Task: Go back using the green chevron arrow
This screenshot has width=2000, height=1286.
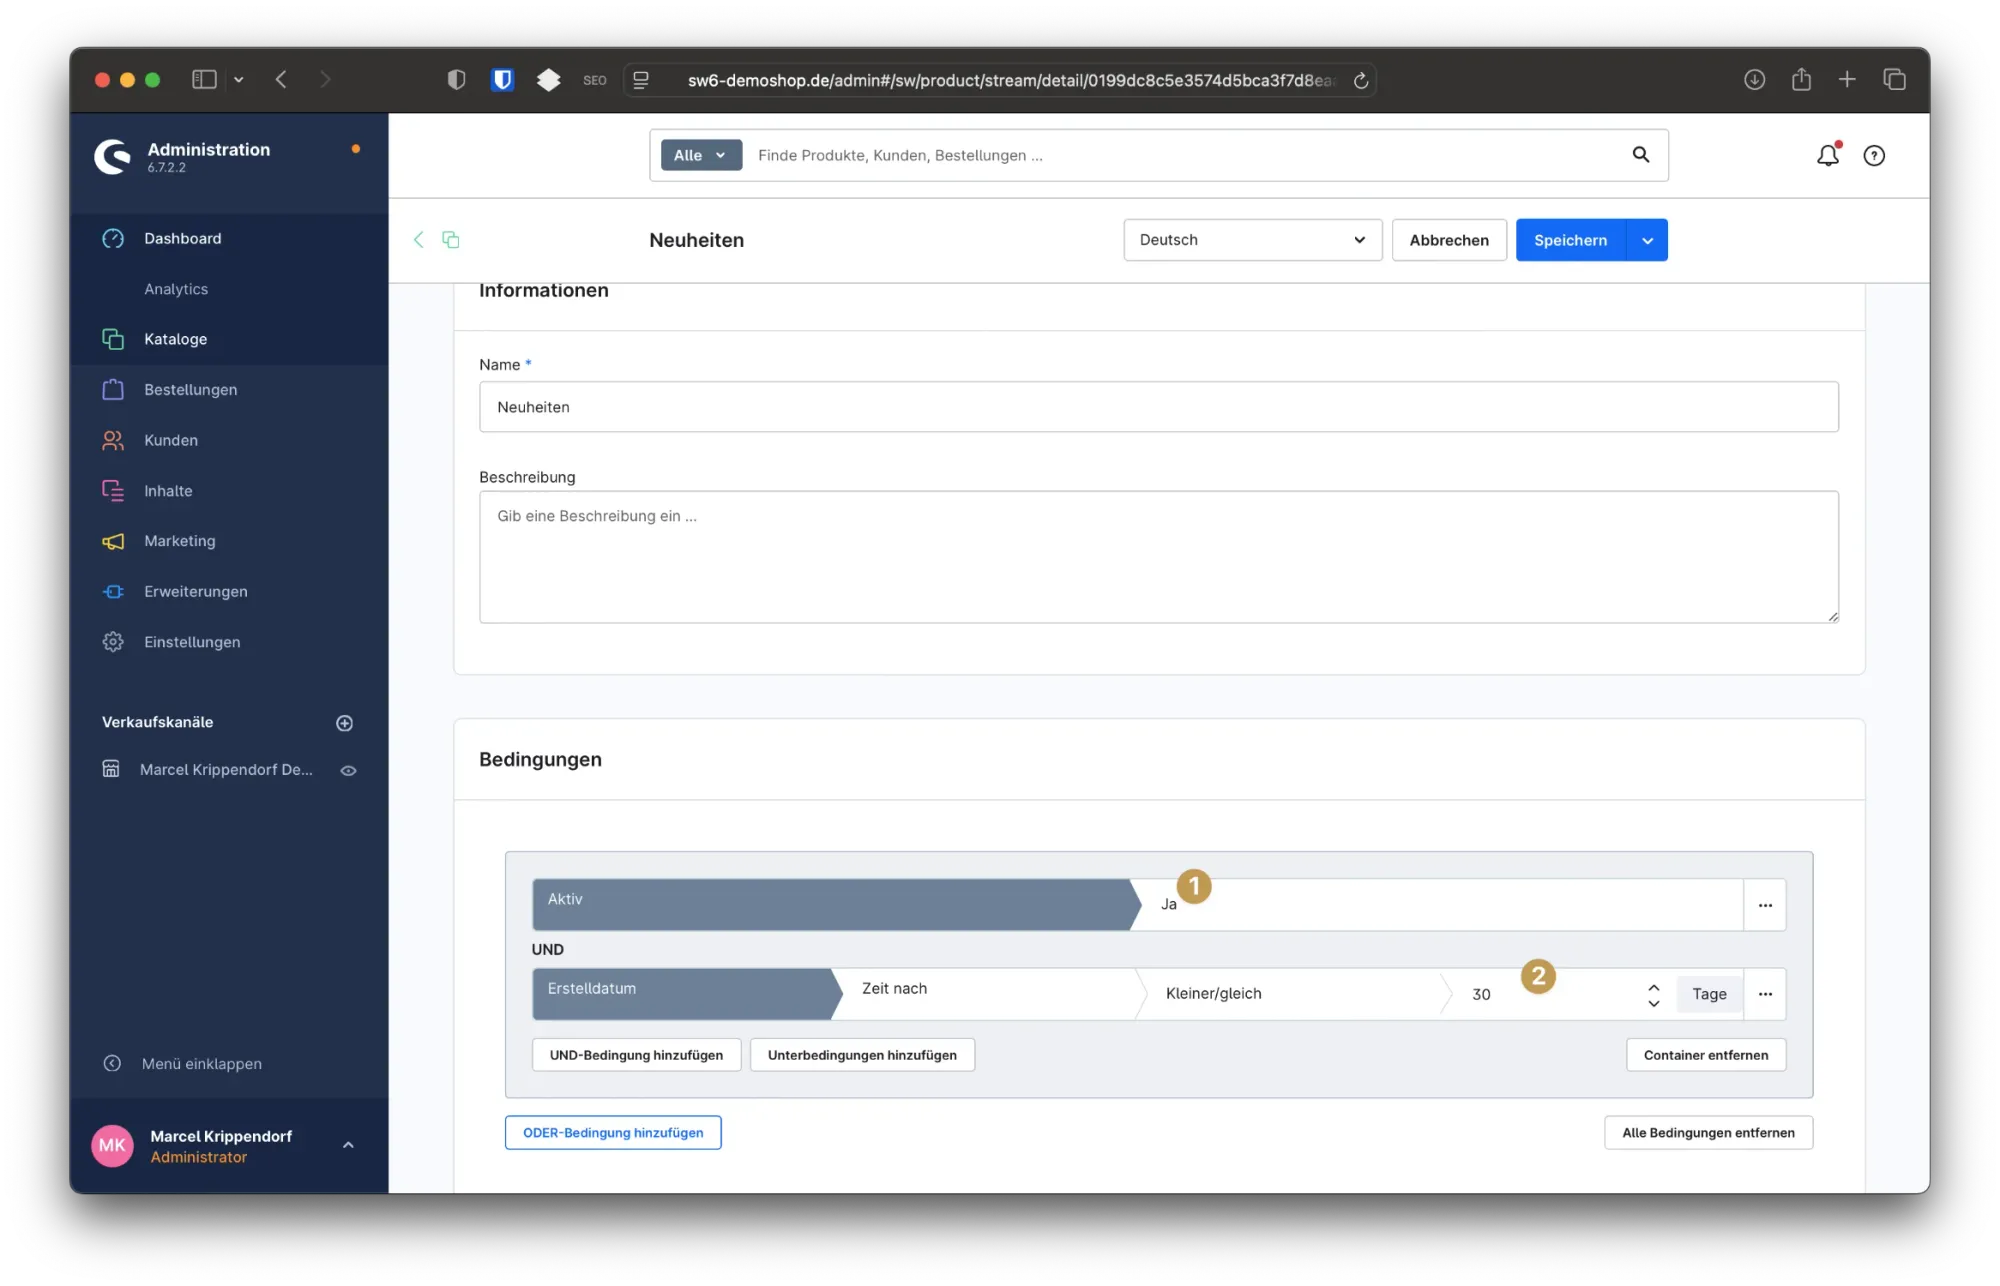Action: click(419, 239)
